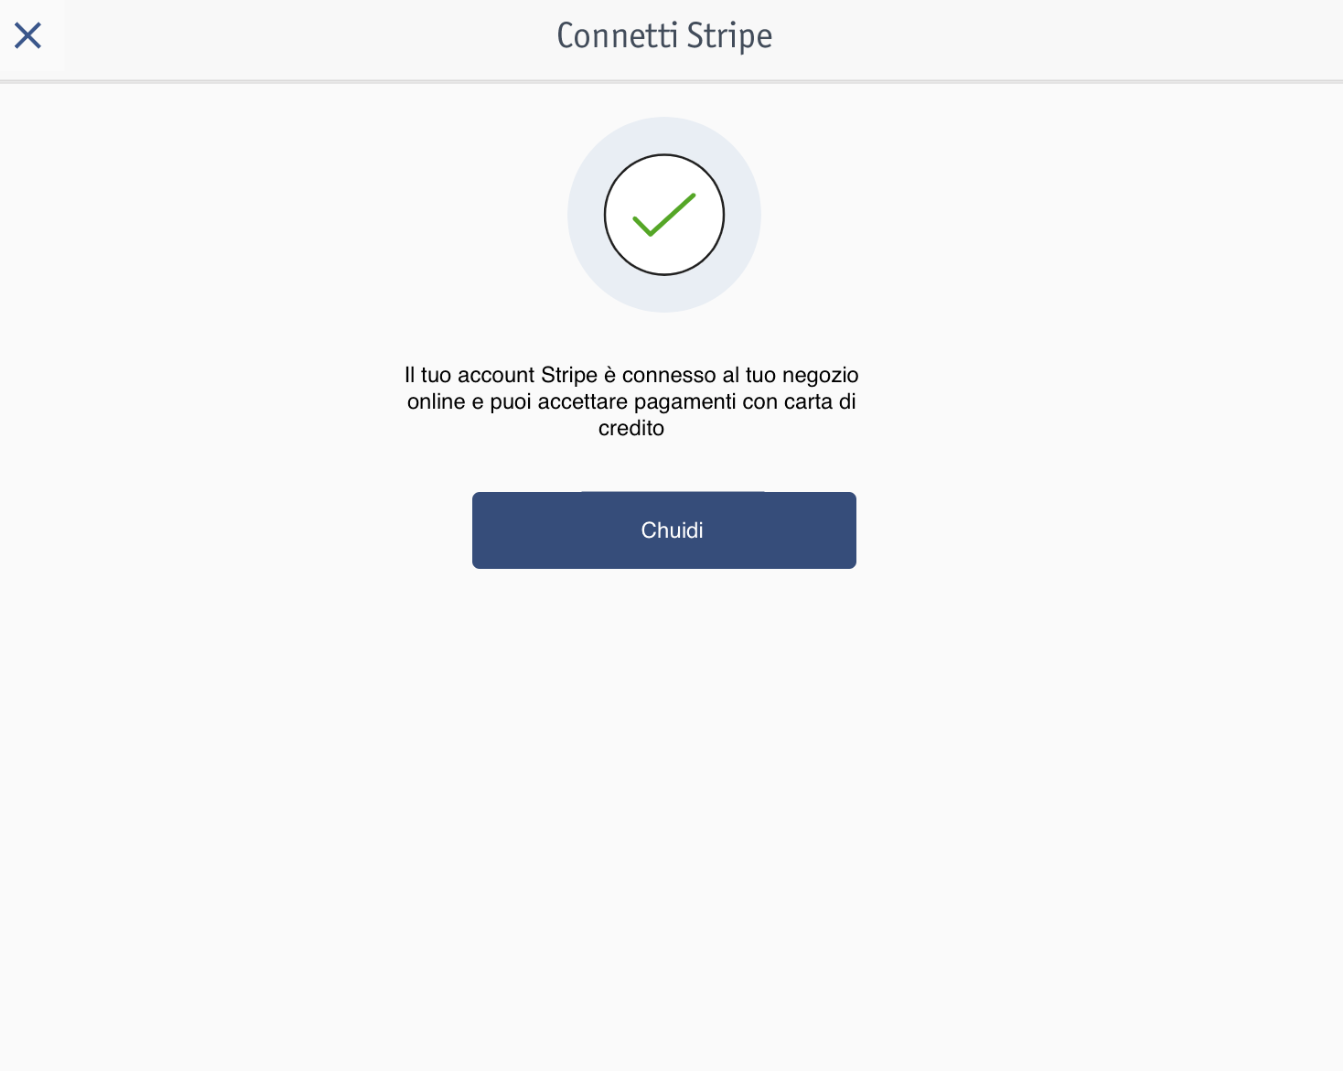Click the Stripe connection confirmation message
1343x1071 pixels.
(x=631, y=401)
